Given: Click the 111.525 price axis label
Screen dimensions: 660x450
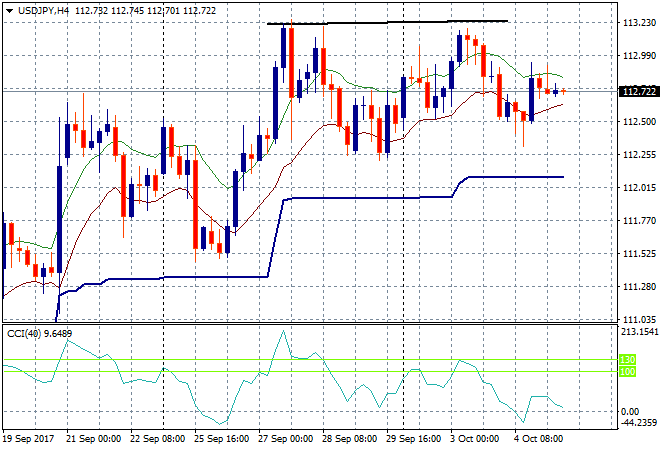Looking at the screenshot, I should click(x=639, y=254).
